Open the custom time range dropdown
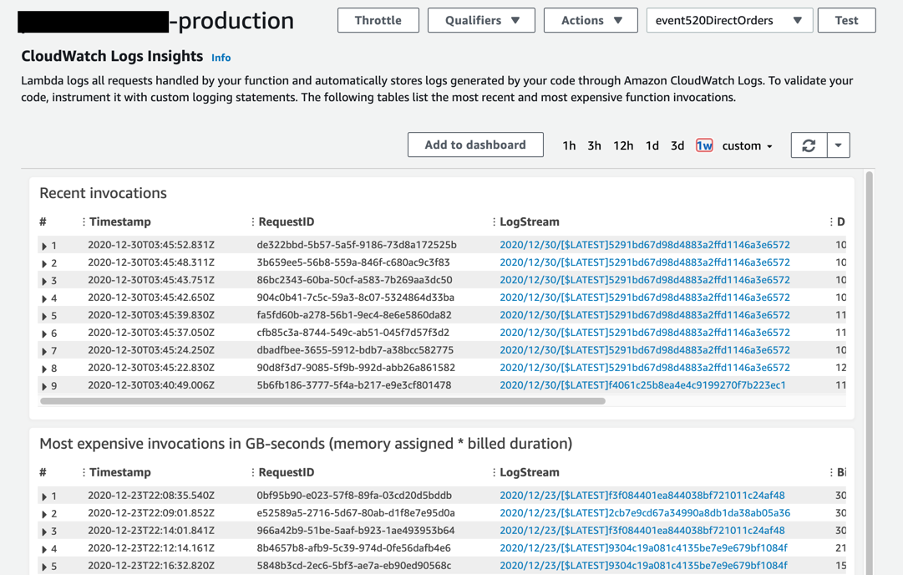 coord(747,146)
